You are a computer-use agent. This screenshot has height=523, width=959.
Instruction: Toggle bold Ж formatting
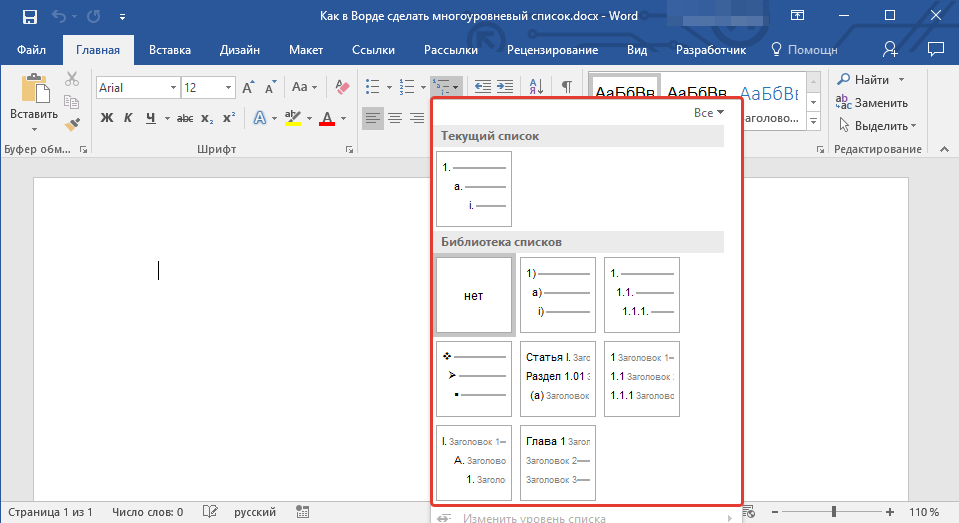[x=107, y=119]
